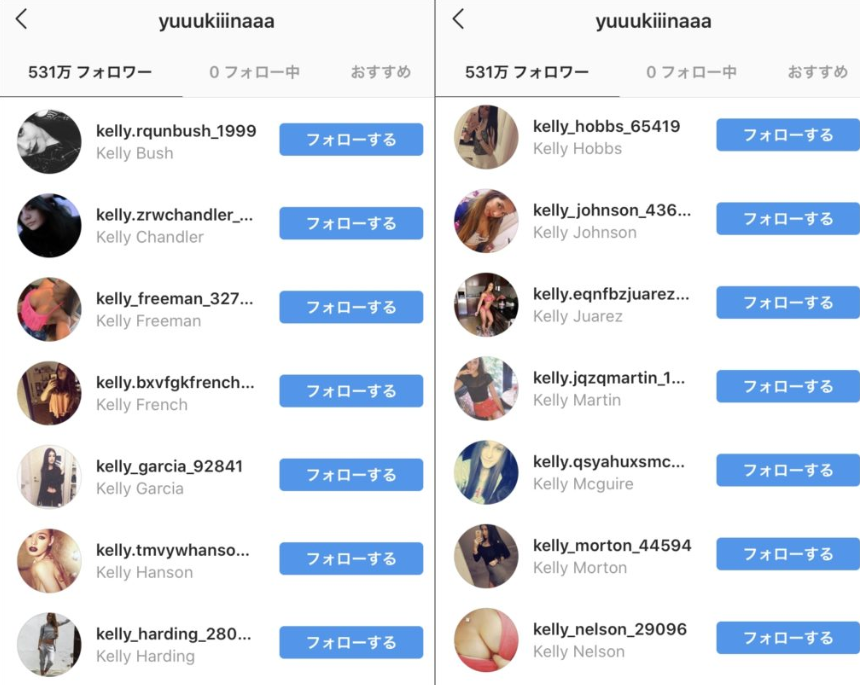Open the おすすめ tab on left screen
This screenshot has height=685, width=860.
381,72
